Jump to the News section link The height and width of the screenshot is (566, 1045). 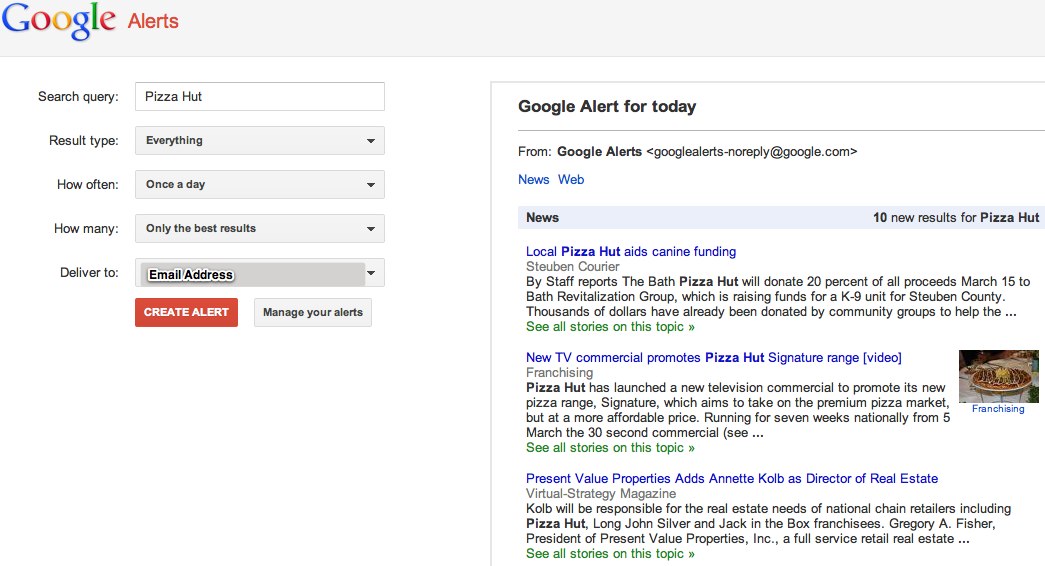[x=533, y=179]
